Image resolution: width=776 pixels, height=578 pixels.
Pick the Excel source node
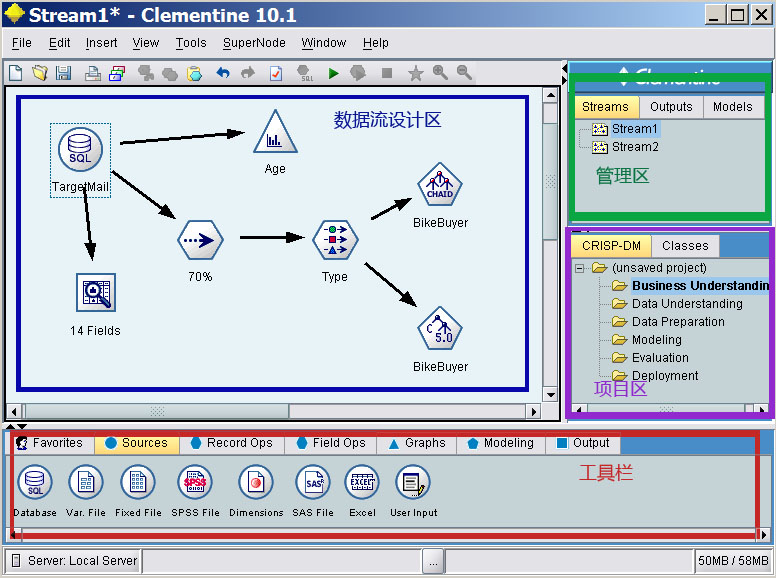(362, 482)
